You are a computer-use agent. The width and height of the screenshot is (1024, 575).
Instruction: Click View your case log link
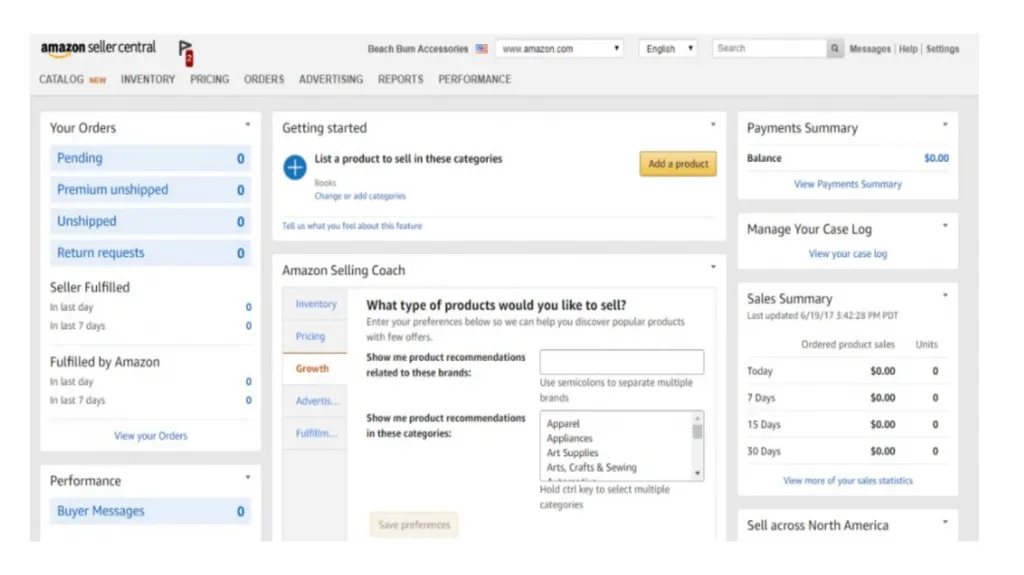(848, 254)
